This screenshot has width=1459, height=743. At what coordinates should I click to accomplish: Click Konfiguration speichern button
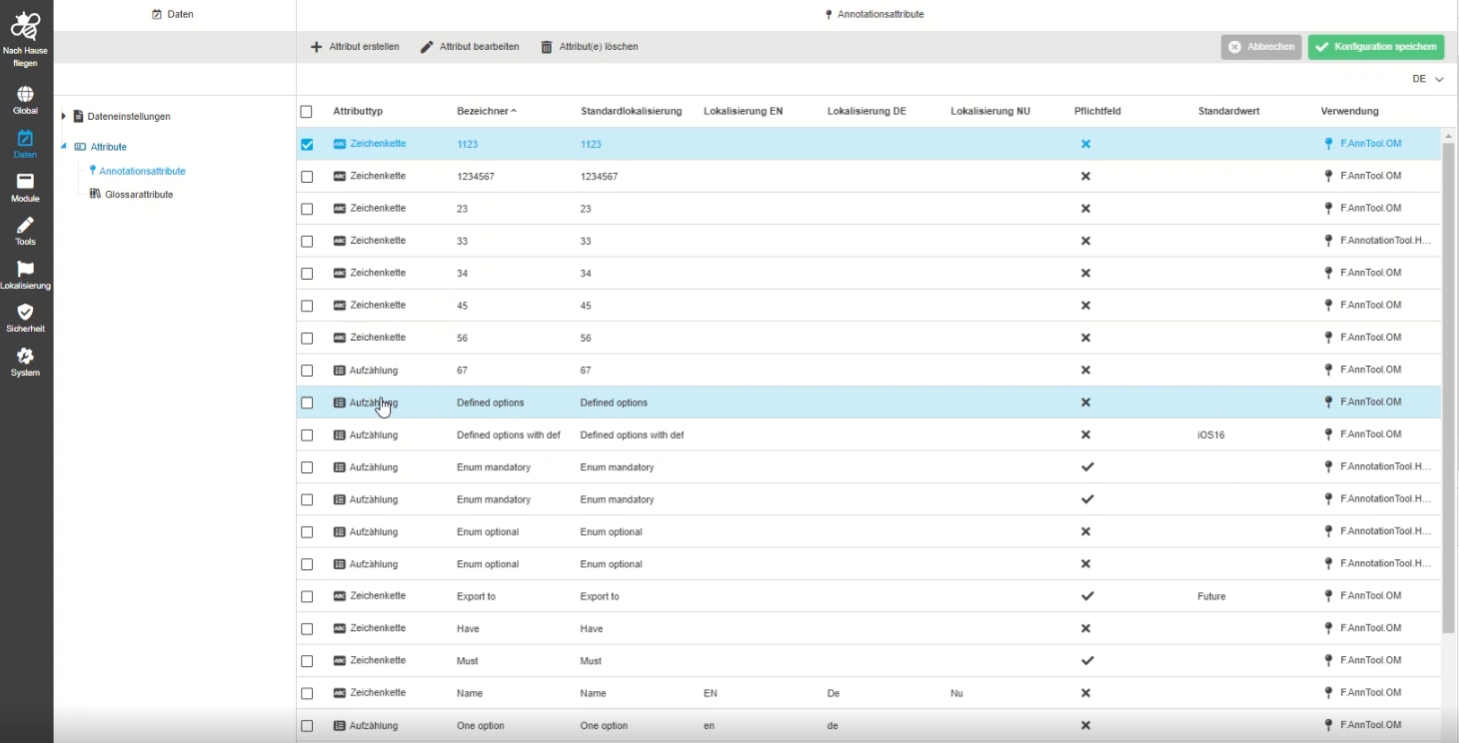coord(1375,47)
